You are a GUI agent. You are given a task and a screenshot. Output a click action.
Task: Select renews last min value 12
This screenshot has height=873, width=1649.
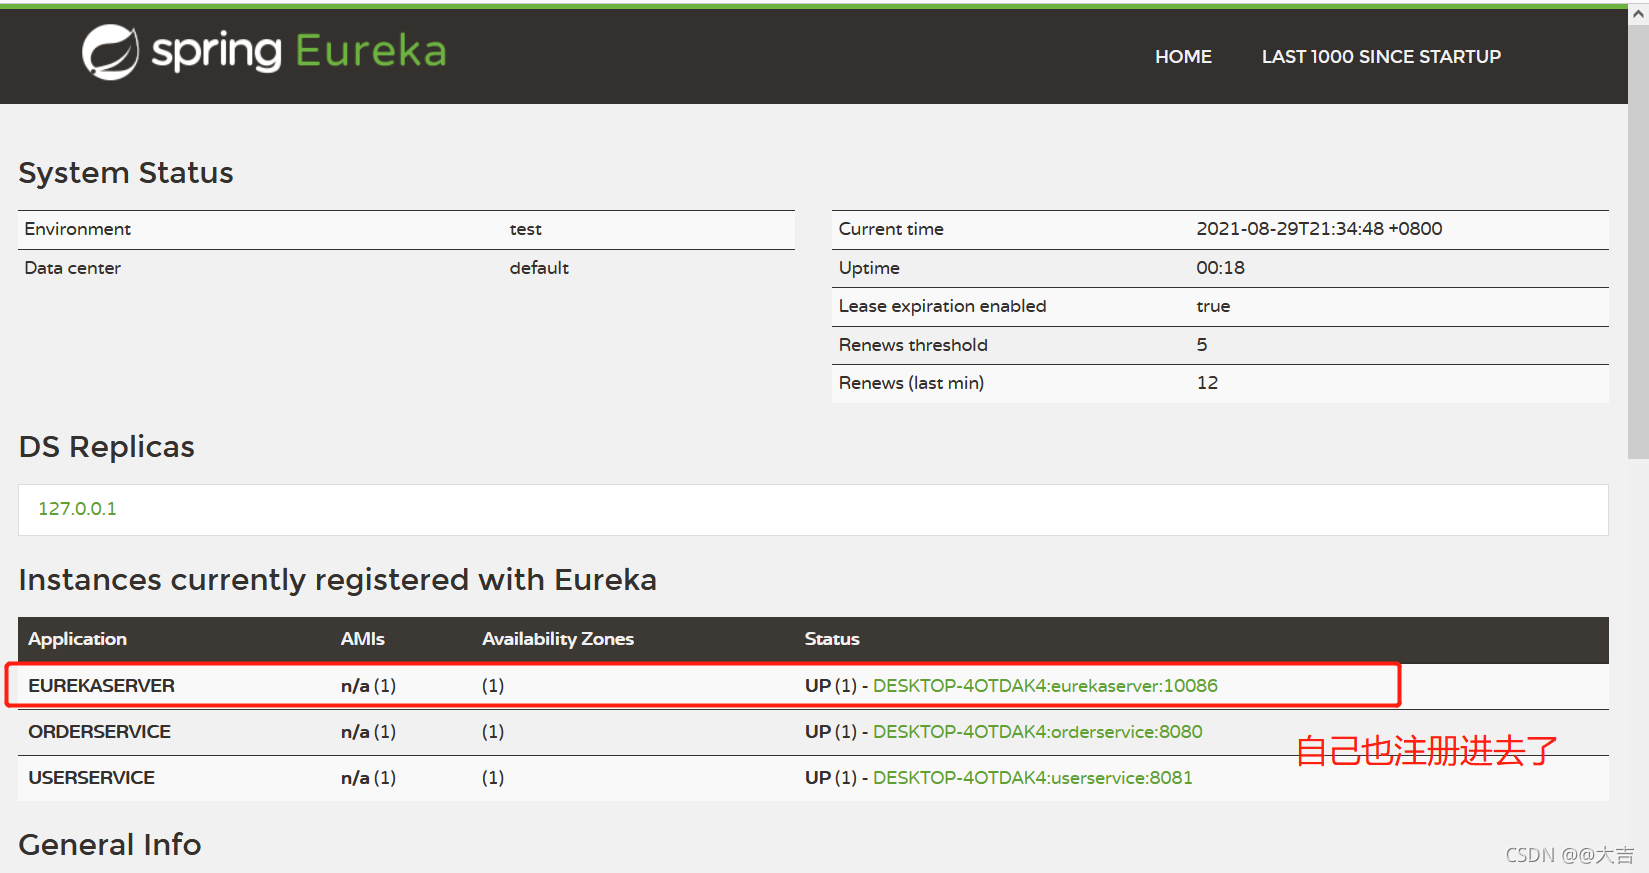pyautogui.click(x=1207, y=383)
